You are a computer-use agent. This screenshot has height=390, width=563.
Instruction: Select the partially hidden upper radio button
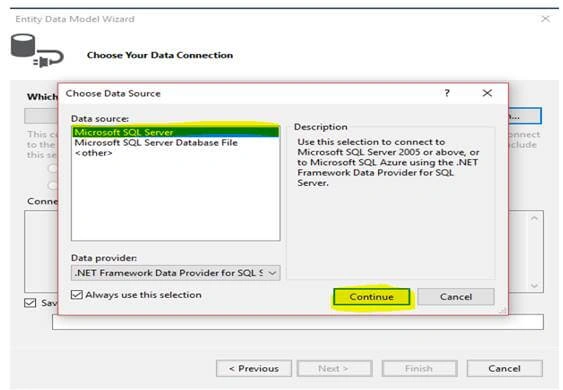[53, 168]
